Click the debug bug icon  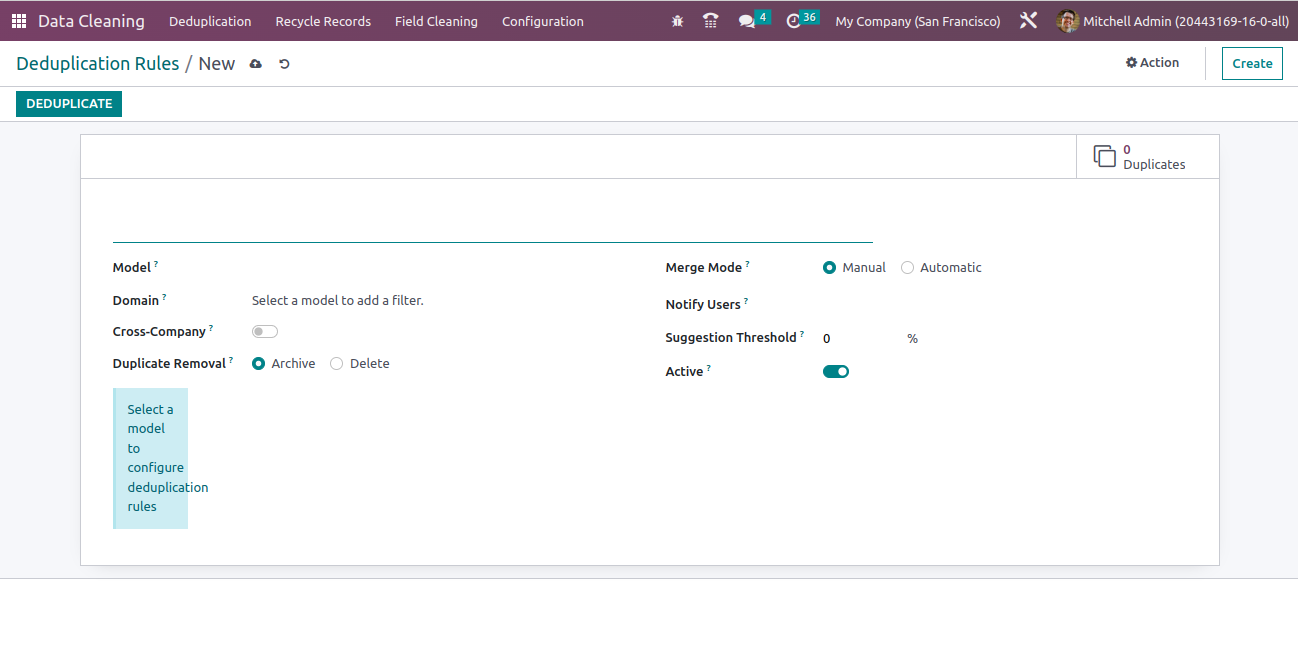[678, 21]
